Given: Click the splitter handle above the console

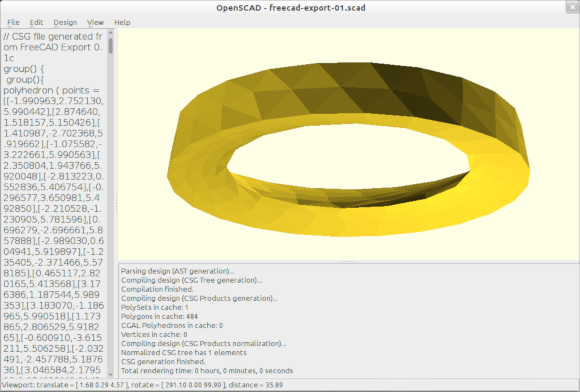Looking at the screenshot, I should coord(348,261).
